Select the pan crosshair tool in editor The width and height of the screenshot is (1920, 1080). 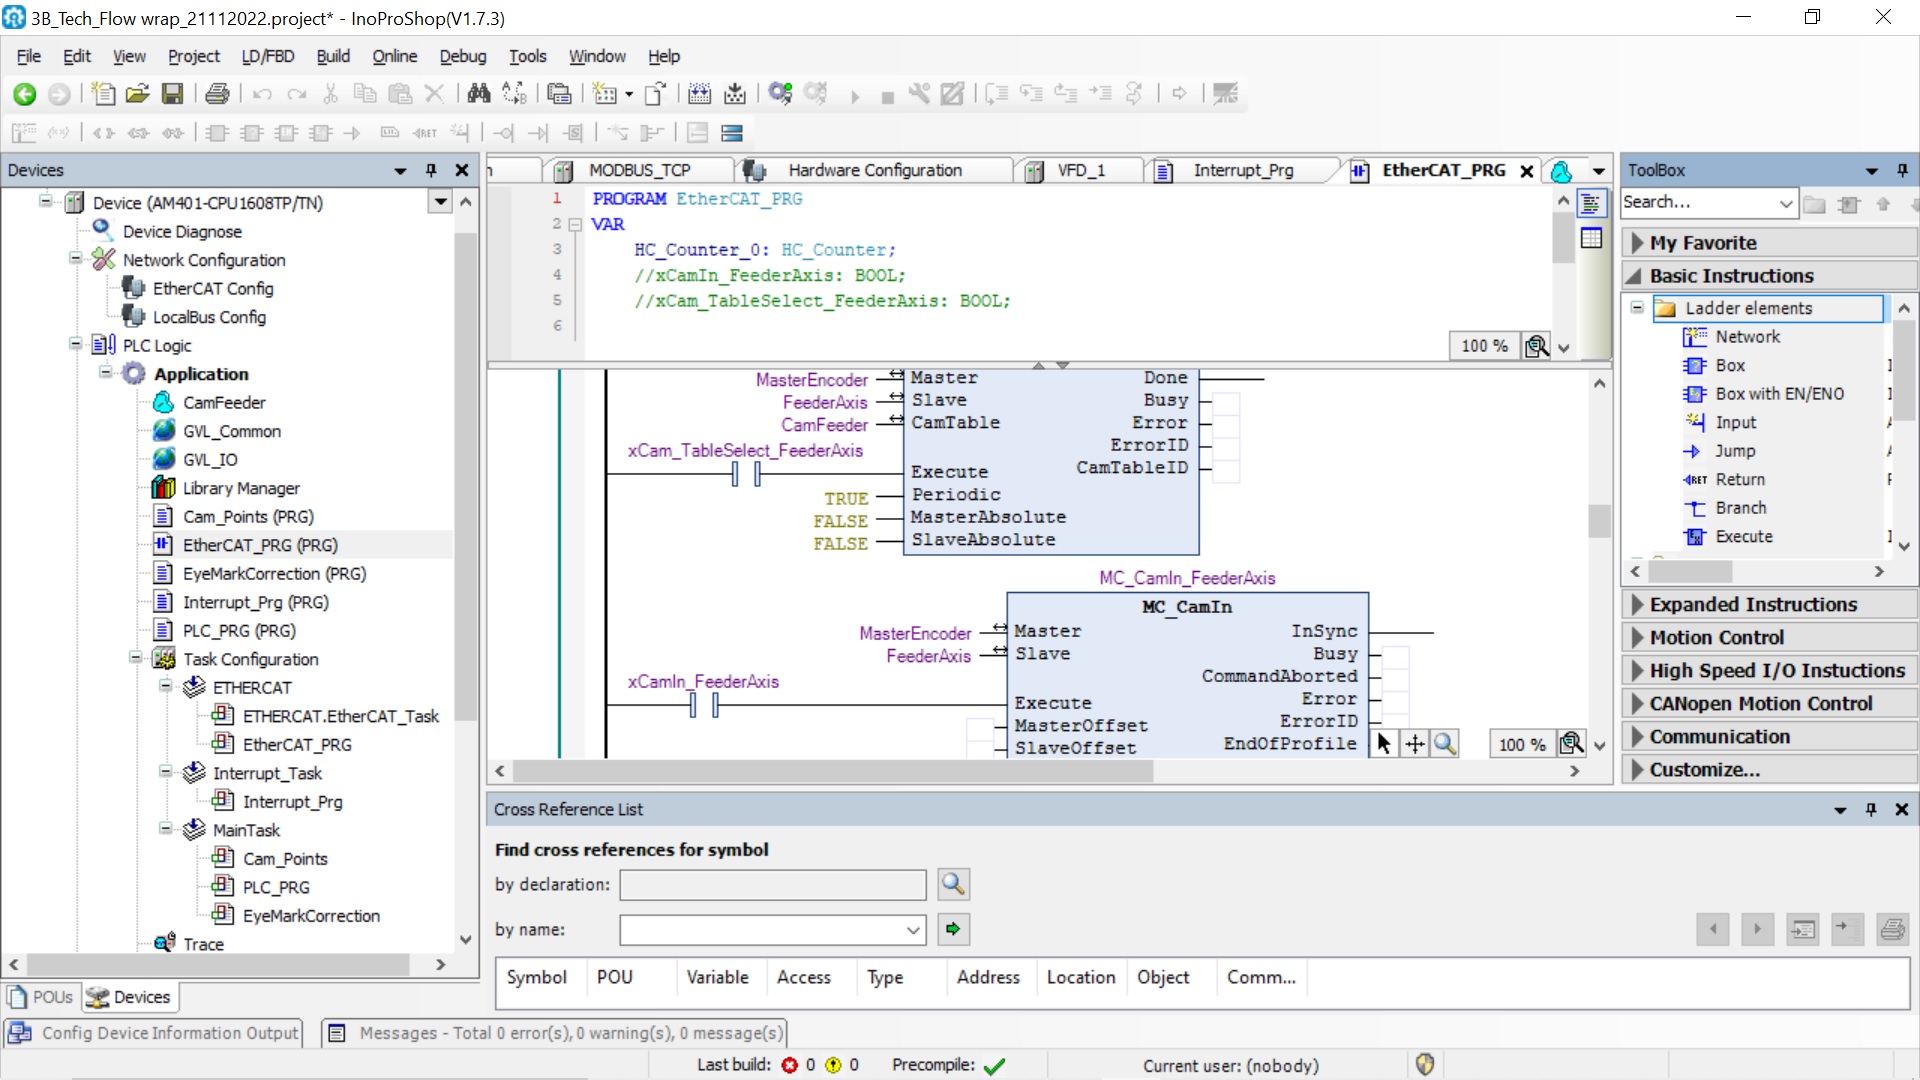(1414, 744)
